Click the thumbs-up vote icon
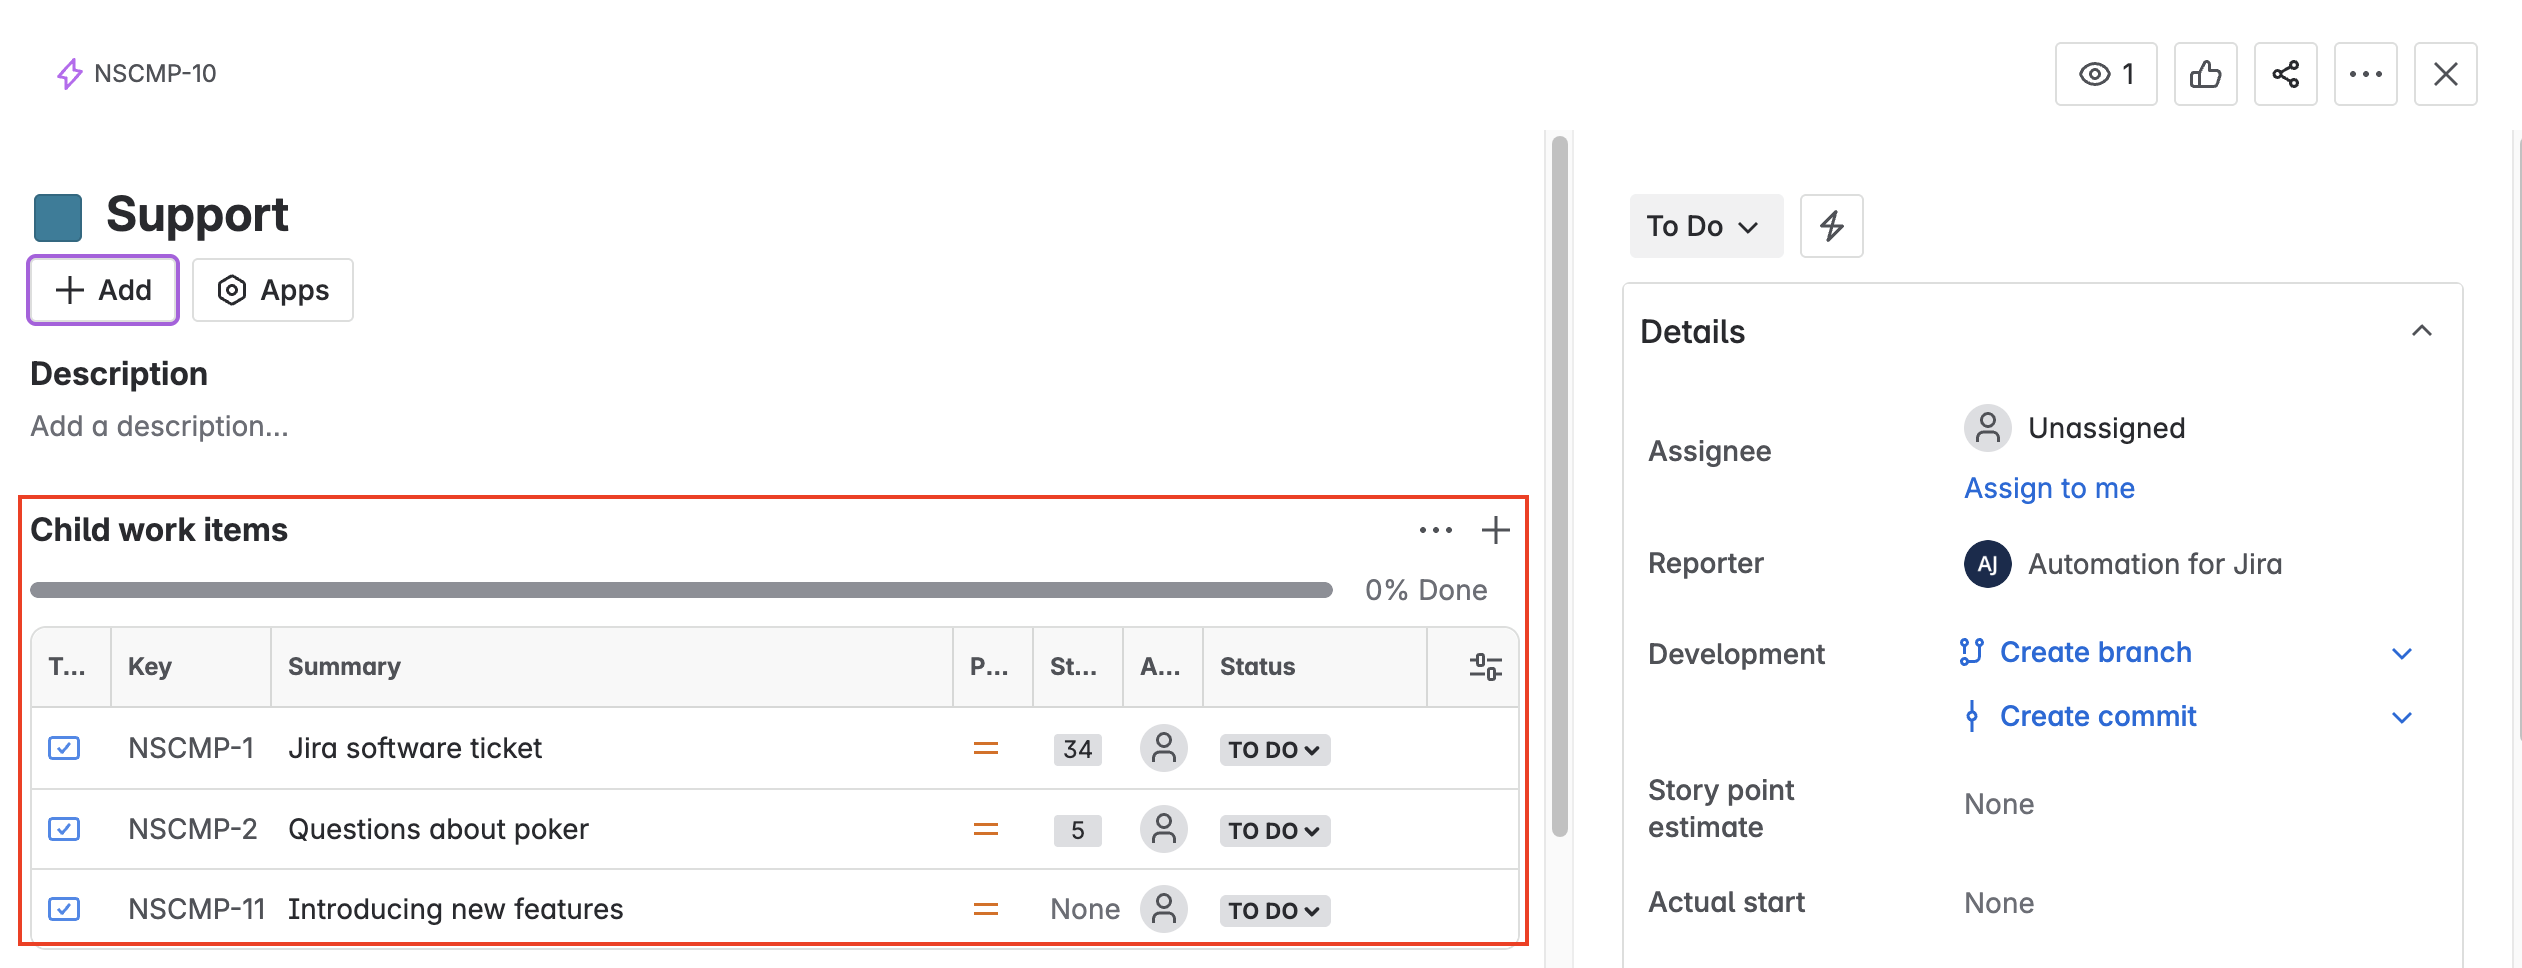 2205,74
